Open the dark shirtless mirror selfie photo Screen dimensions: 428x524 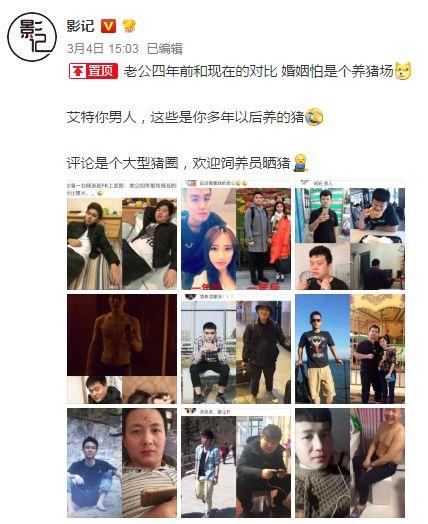pyautogui.click(x=122, y=349)
